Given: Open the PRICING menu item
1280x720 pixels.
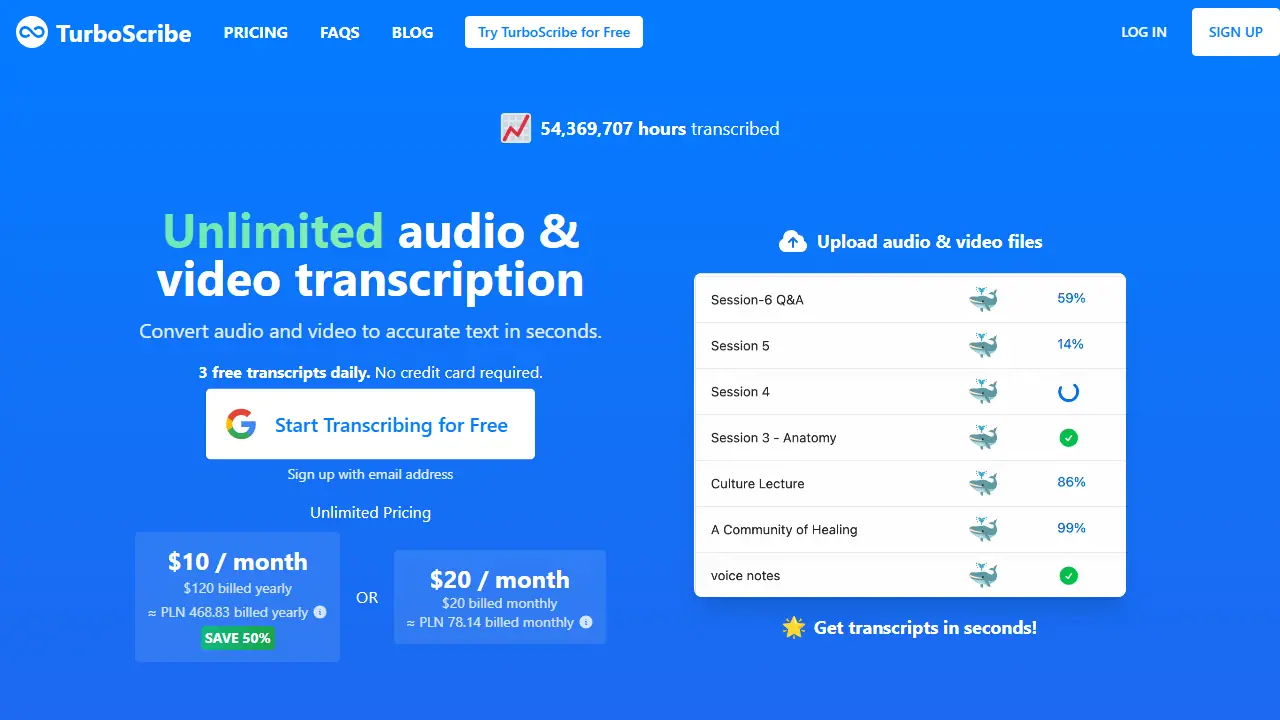Looking at the screenshot, I should click(x=256, y=32).
